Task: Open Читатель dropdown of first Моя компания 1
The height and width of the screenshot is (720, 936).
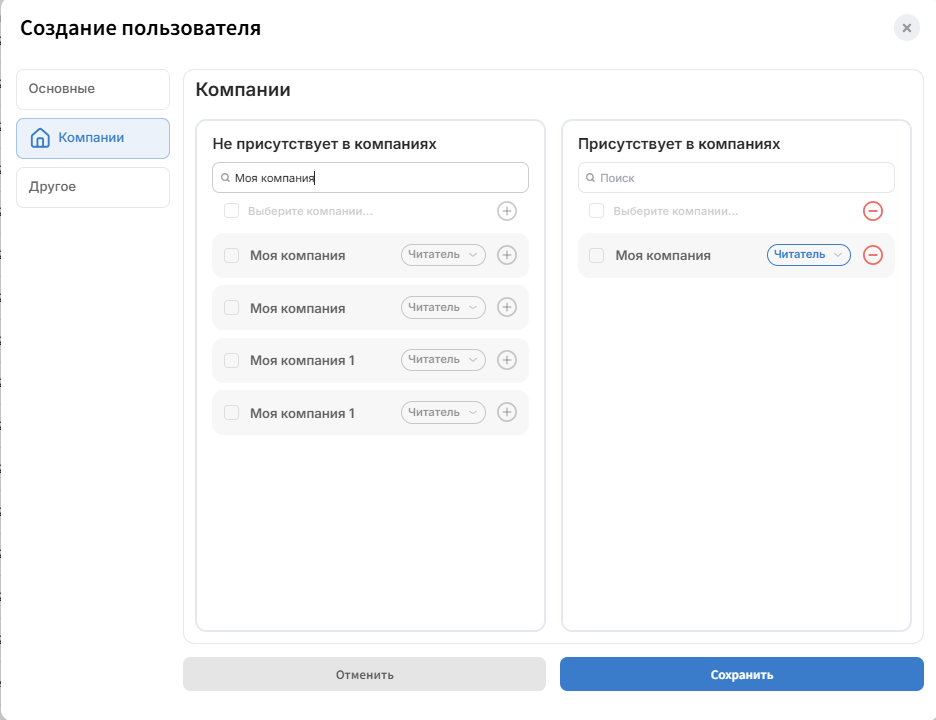Action: [x=443, y=360]
